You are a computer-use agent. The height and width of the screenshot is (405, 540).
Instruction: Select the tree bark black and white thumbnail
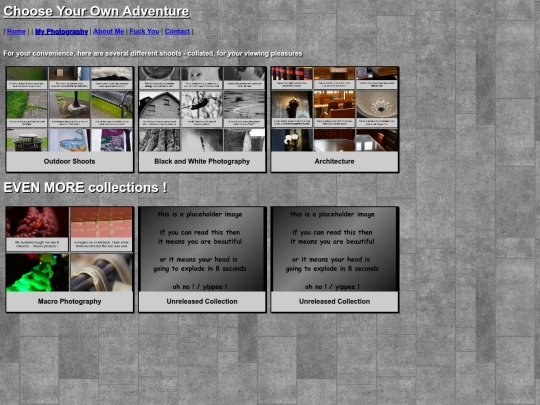(159, 140)
